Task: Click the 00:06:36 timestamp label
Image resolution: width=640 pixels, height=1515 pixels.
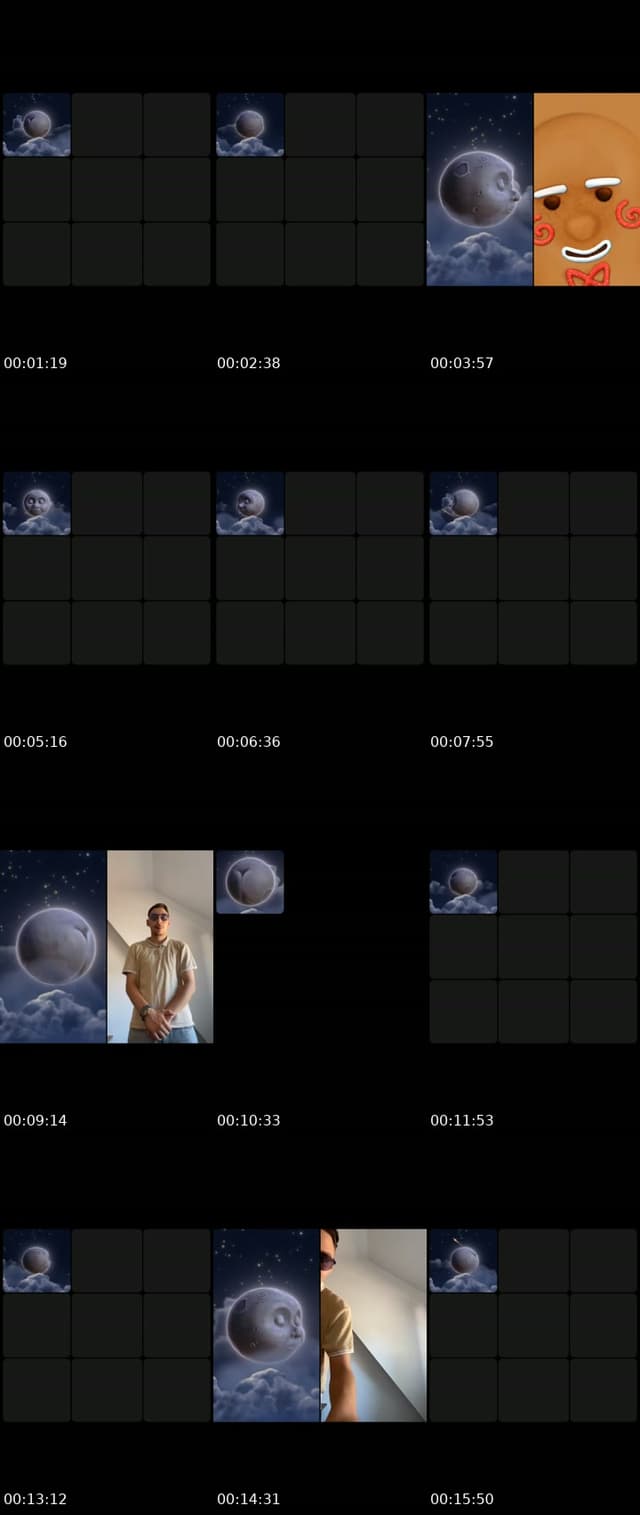Action: [x=249, y=742]
